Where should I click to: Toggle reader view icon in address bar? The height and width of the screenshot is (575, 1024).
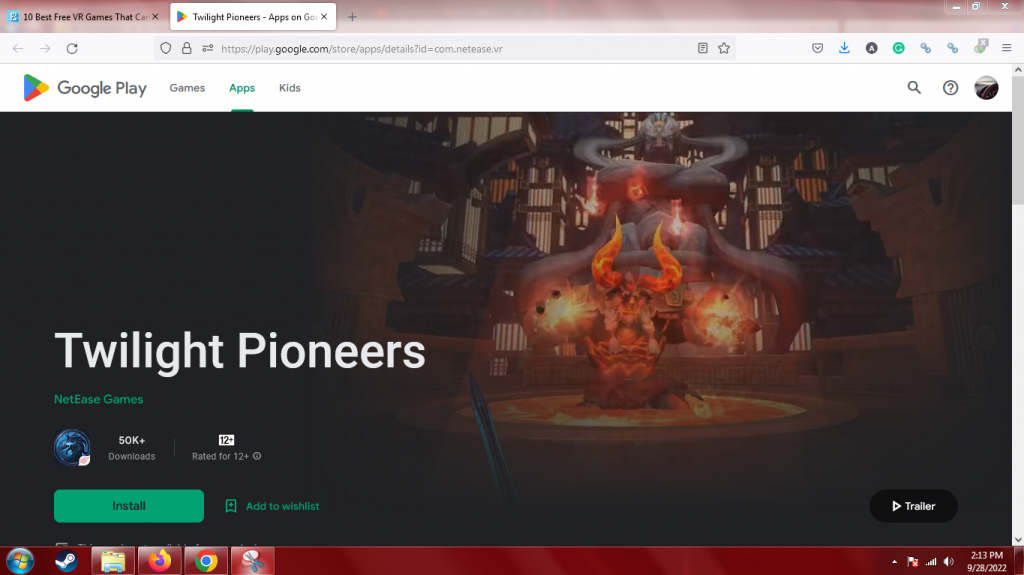point(703,48)
